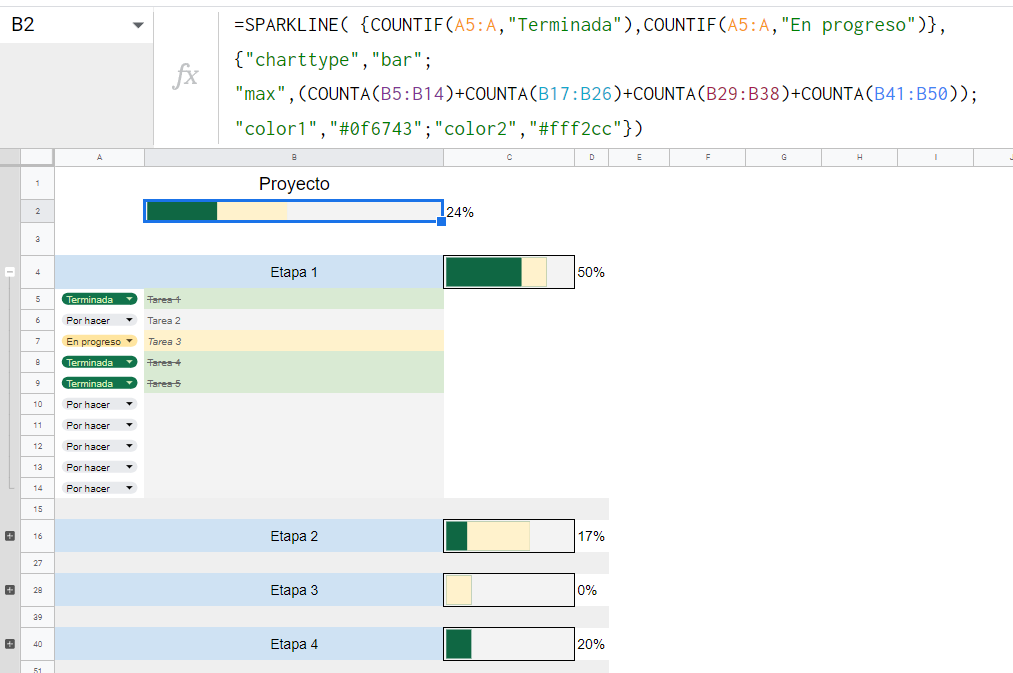Click the Proyecto title cell
This screenshot has height=673, width=1013.
pyautogui.click(x=294, y=183)
